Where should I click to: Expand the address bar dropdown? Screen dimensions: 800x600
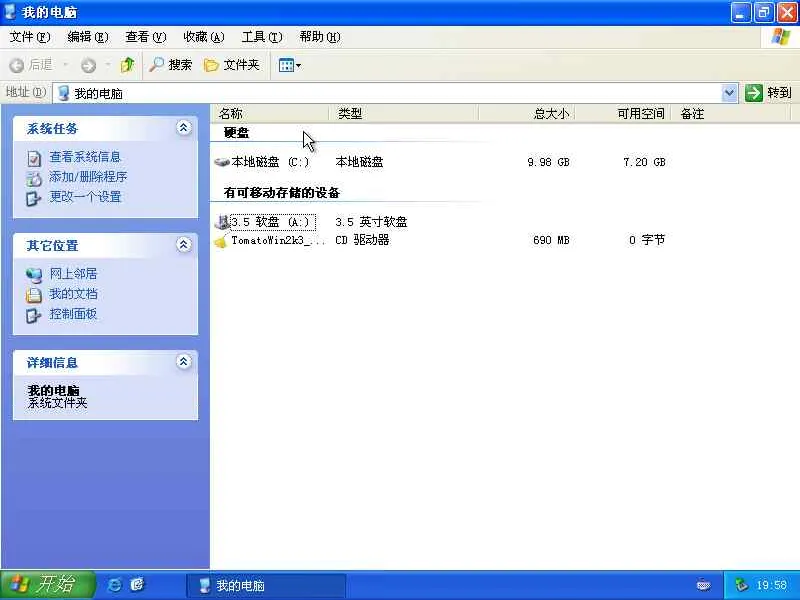pyautogui.click(x=730, y=93)
